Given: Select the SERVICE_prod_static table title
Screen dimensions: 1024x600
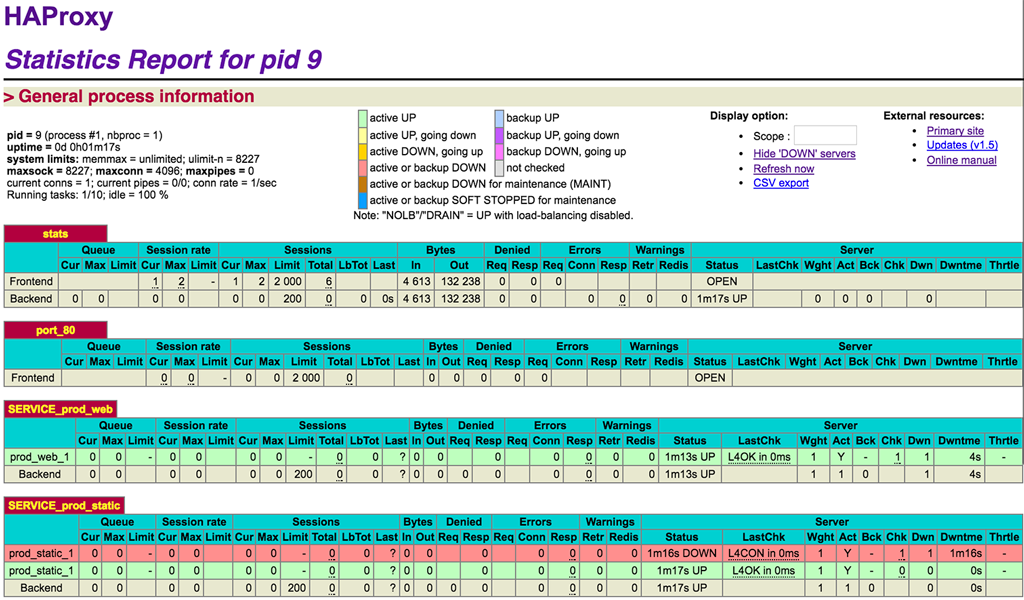Looking at the screenshot, I should 64,505.
